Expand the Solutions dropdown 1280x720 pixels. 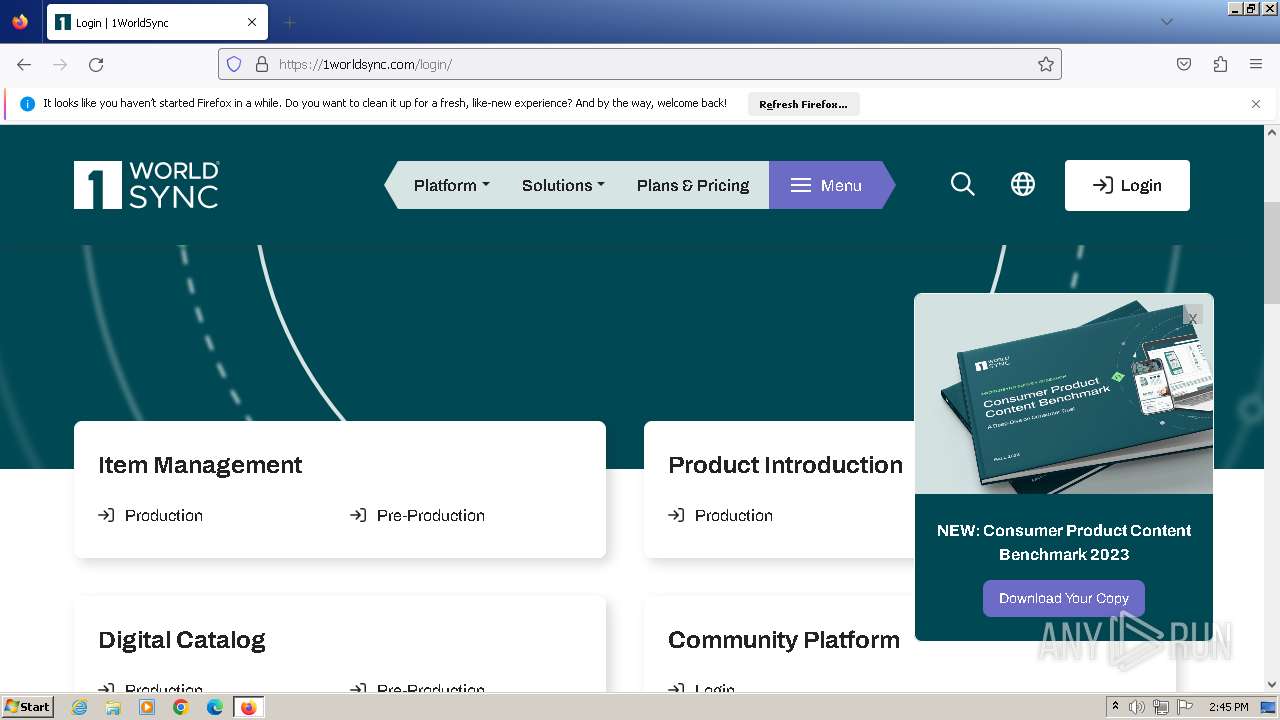tap(563, 185)
